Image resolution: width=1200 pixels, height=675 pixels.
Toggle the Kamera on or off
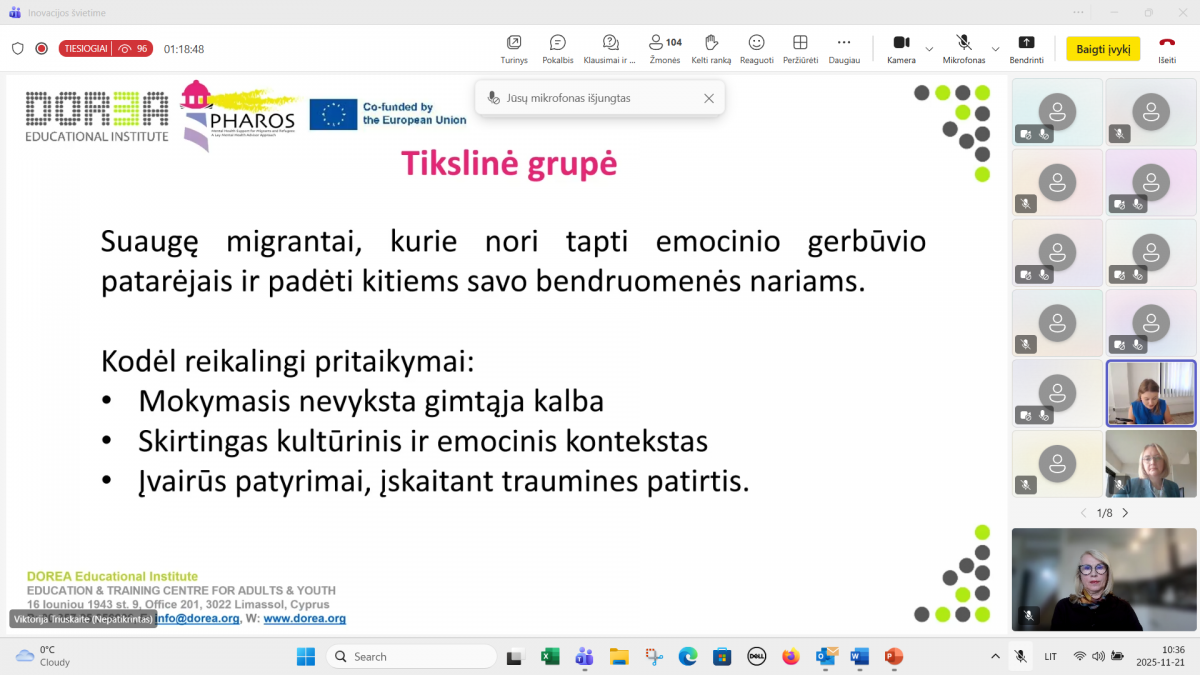point(901,48)
